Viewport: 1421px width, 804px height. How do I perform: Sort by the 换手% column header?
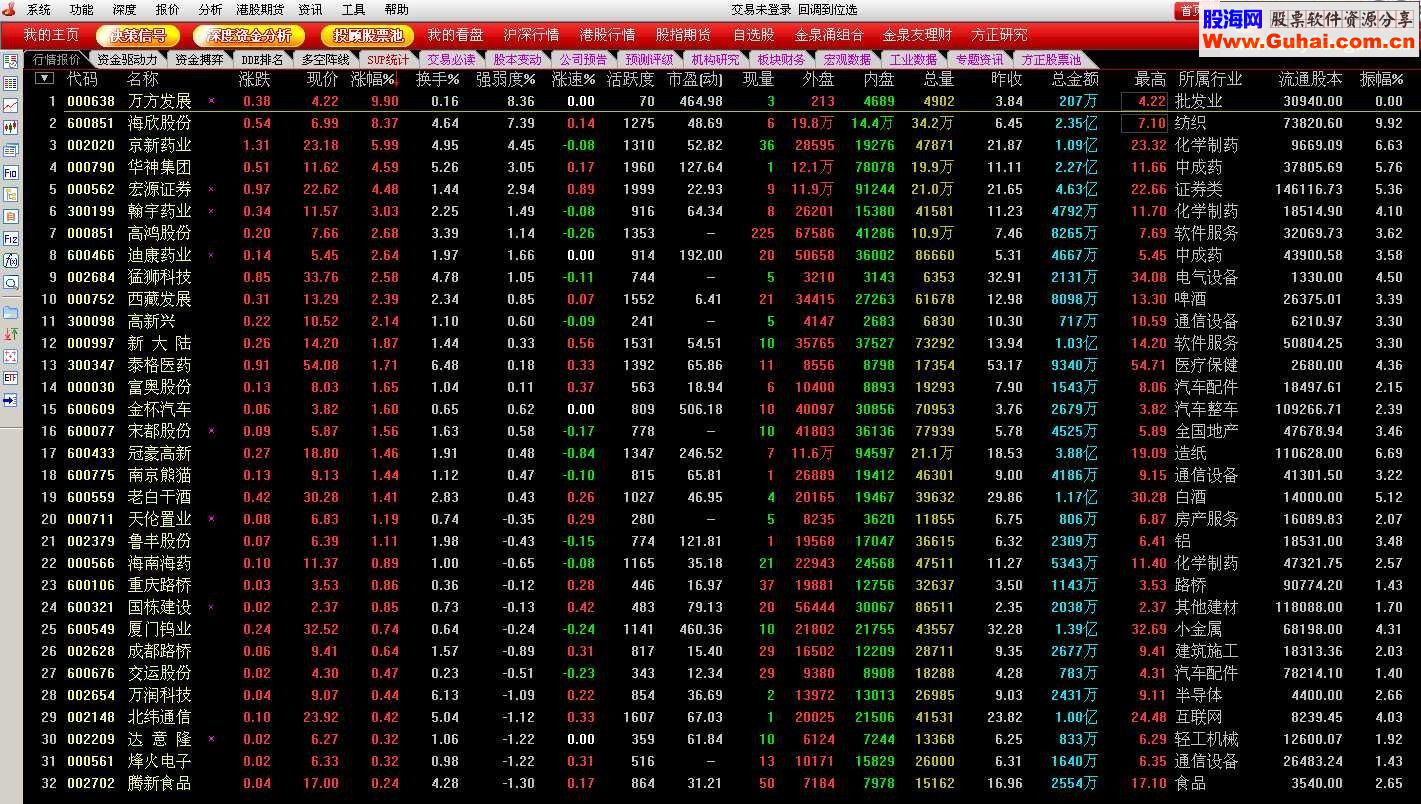click(x=437, y=78)
